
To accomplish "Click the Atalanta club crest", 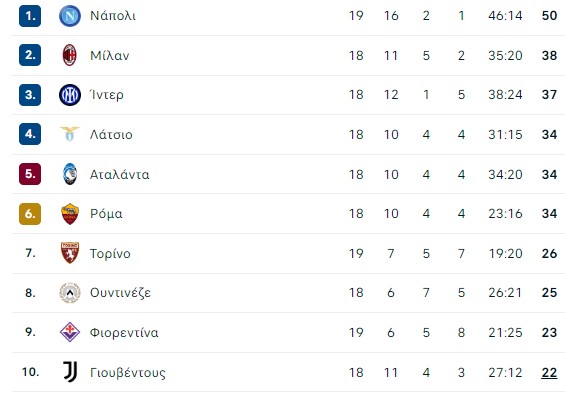I will tap(70, 174).
